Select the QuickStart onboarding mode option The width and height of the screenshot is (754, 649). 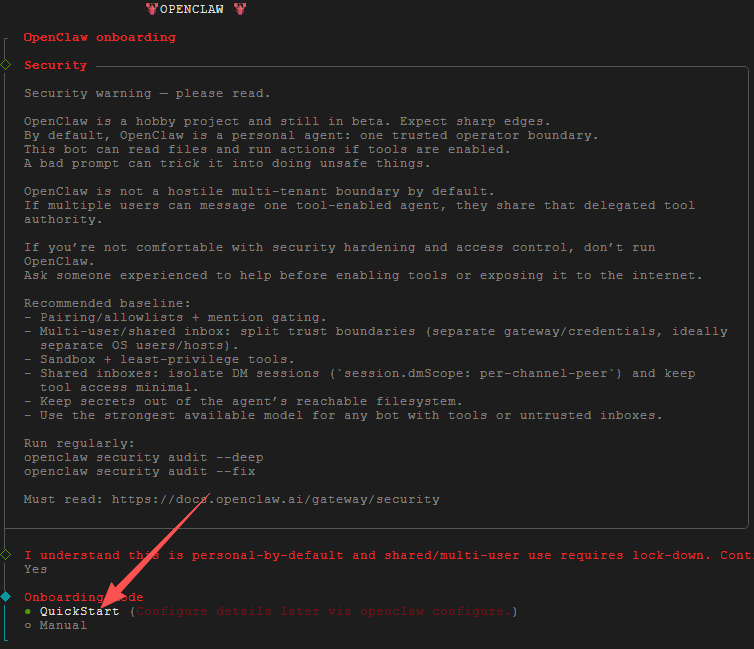(79, 611)
